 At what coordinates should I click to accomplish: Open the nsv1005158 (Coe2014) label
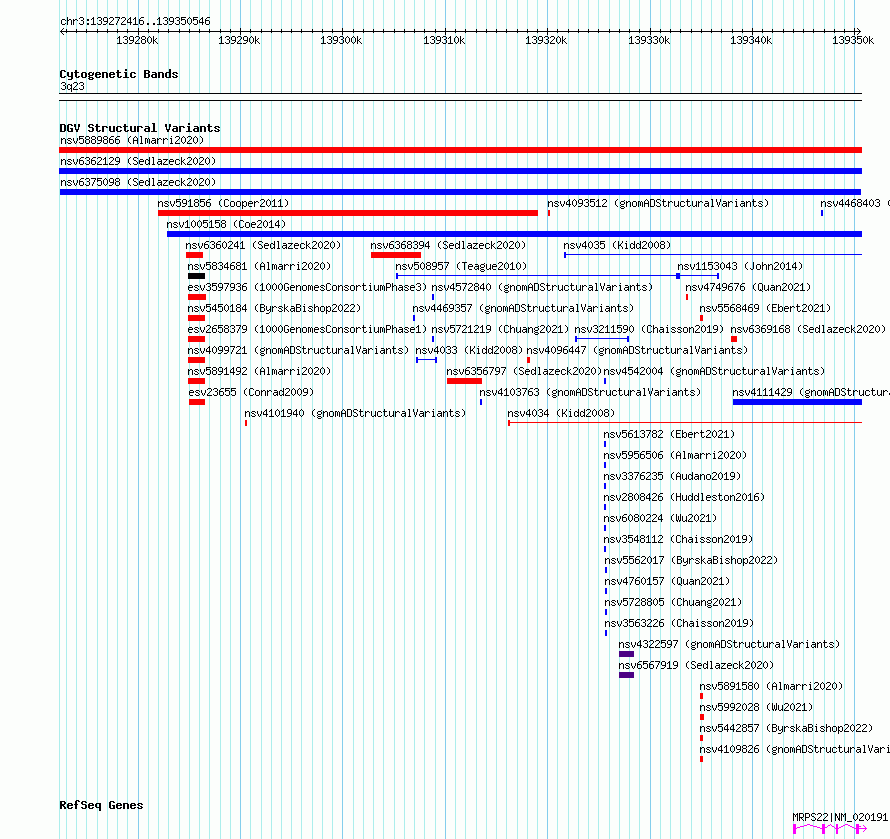tap(226, 224)
